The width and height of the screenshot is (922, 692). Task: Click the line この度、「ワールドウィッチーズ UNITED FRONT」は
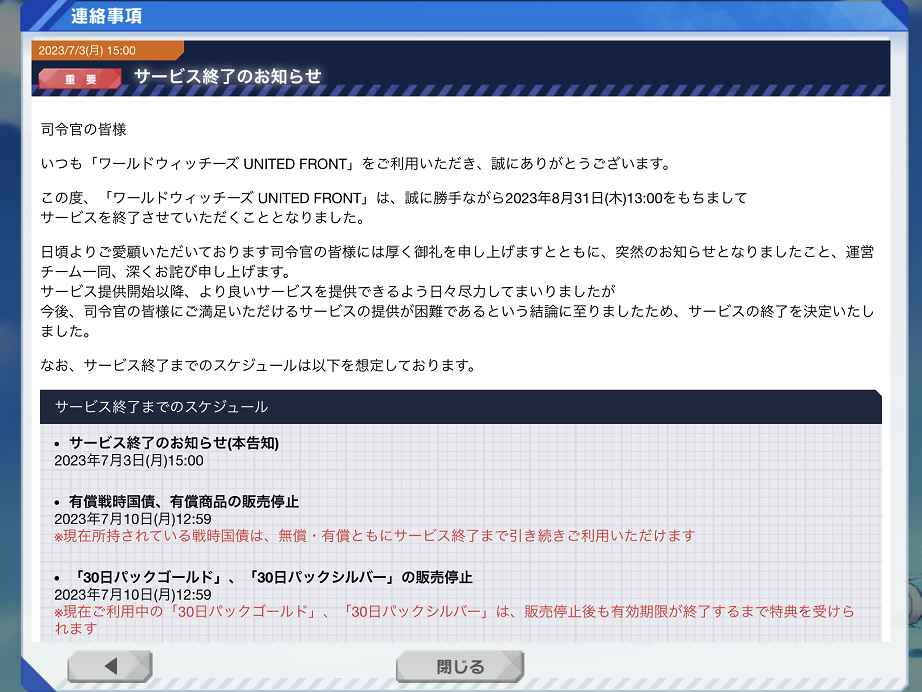coord(393,198)
